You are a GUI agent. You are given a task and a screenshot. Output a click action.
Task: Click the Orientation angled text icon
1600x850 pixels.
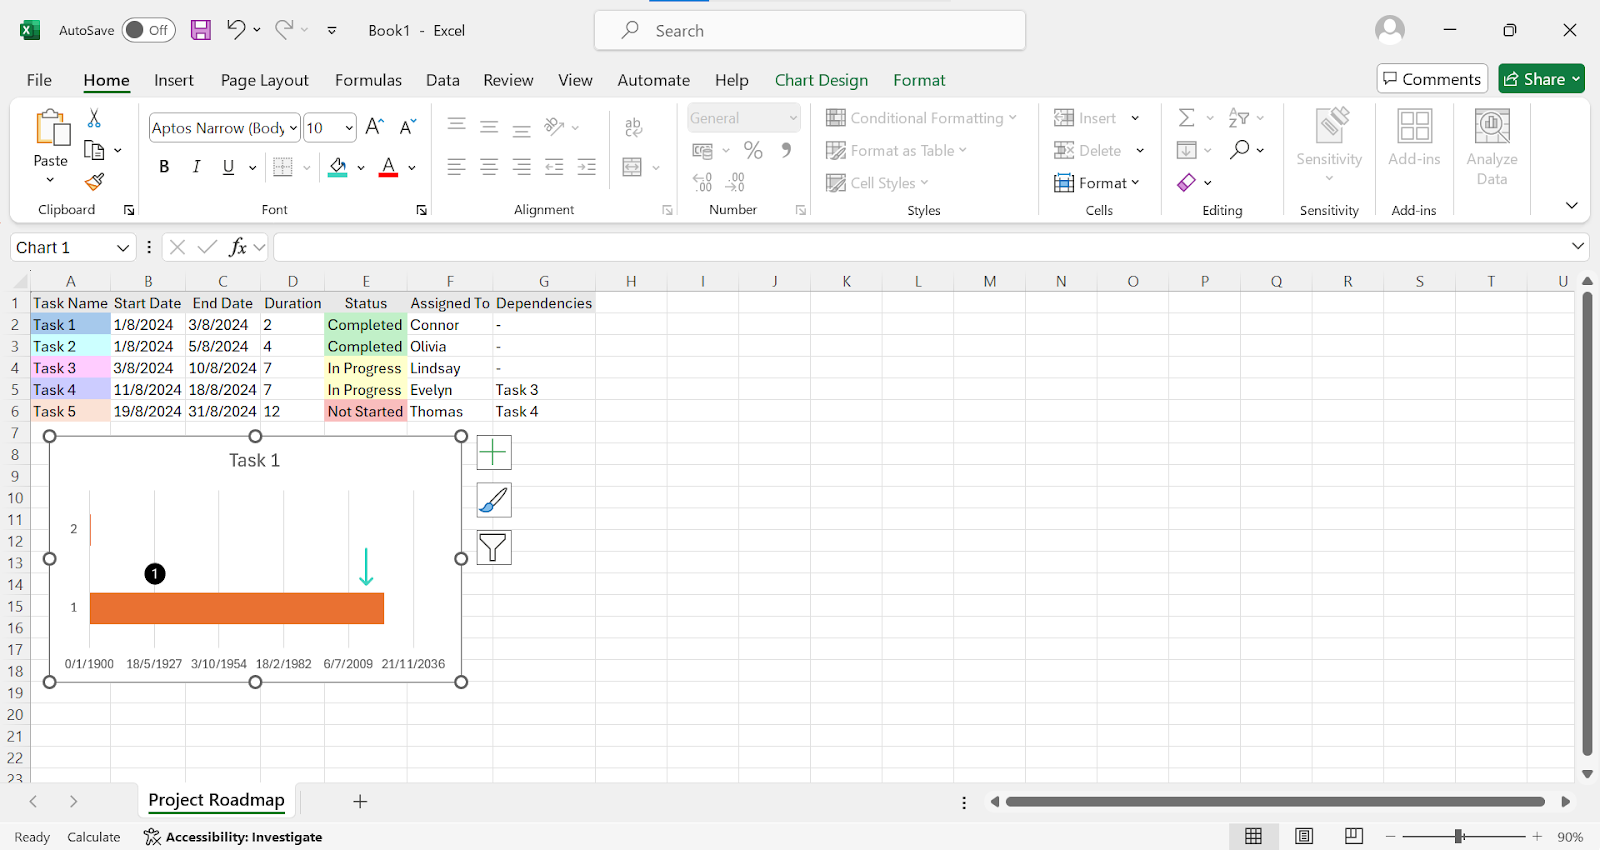554,126
